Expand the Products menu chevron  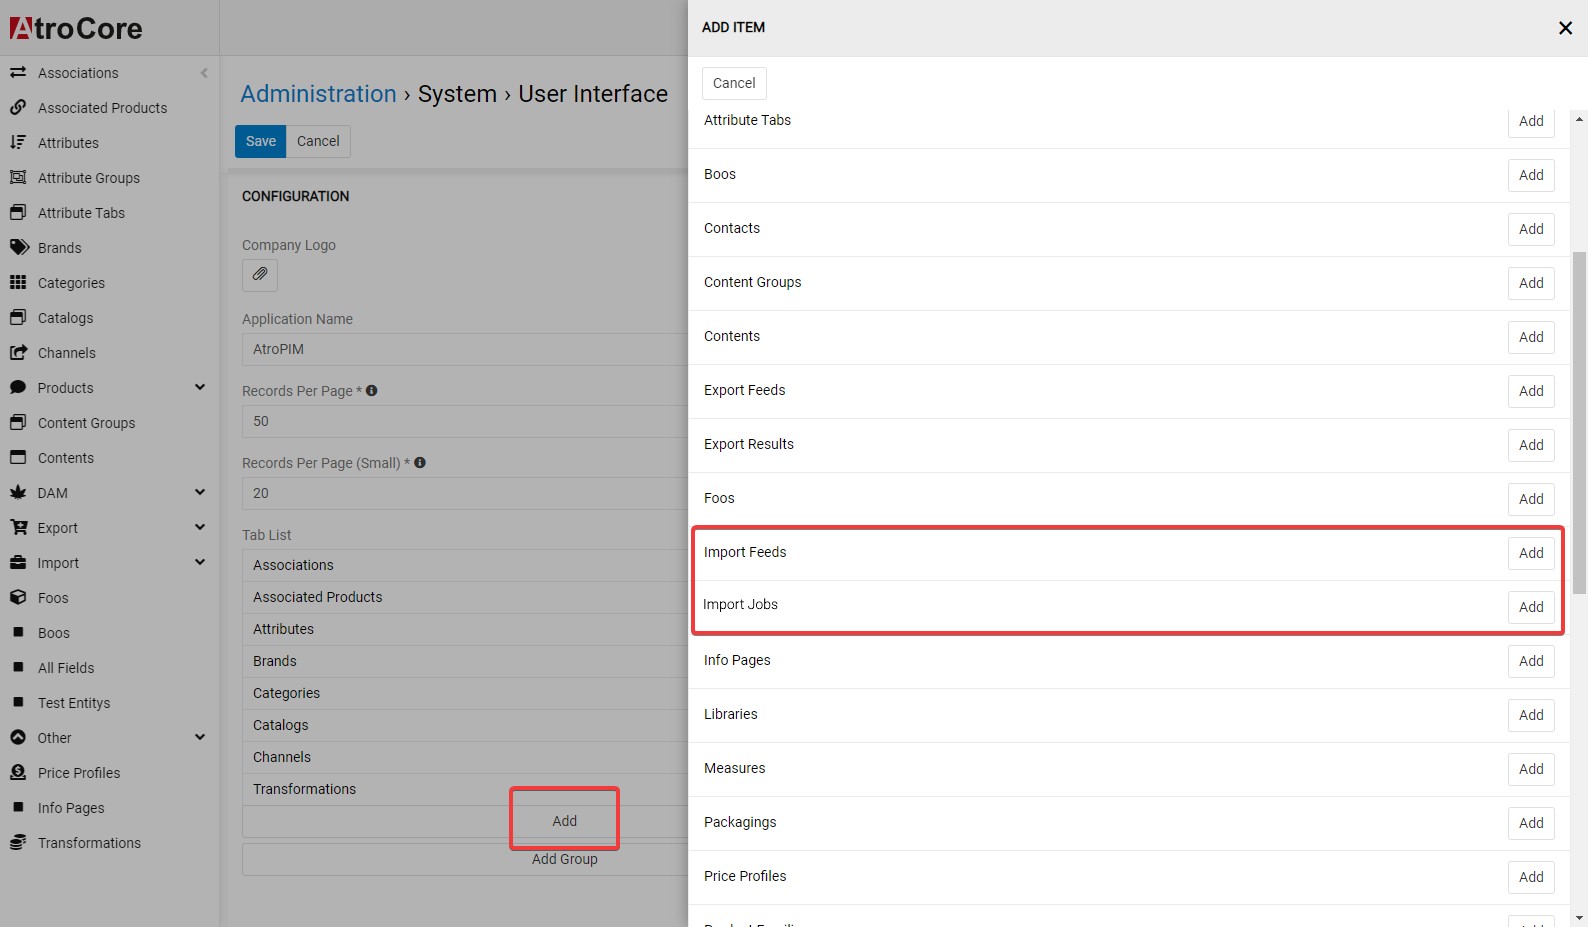click(200, 387)
